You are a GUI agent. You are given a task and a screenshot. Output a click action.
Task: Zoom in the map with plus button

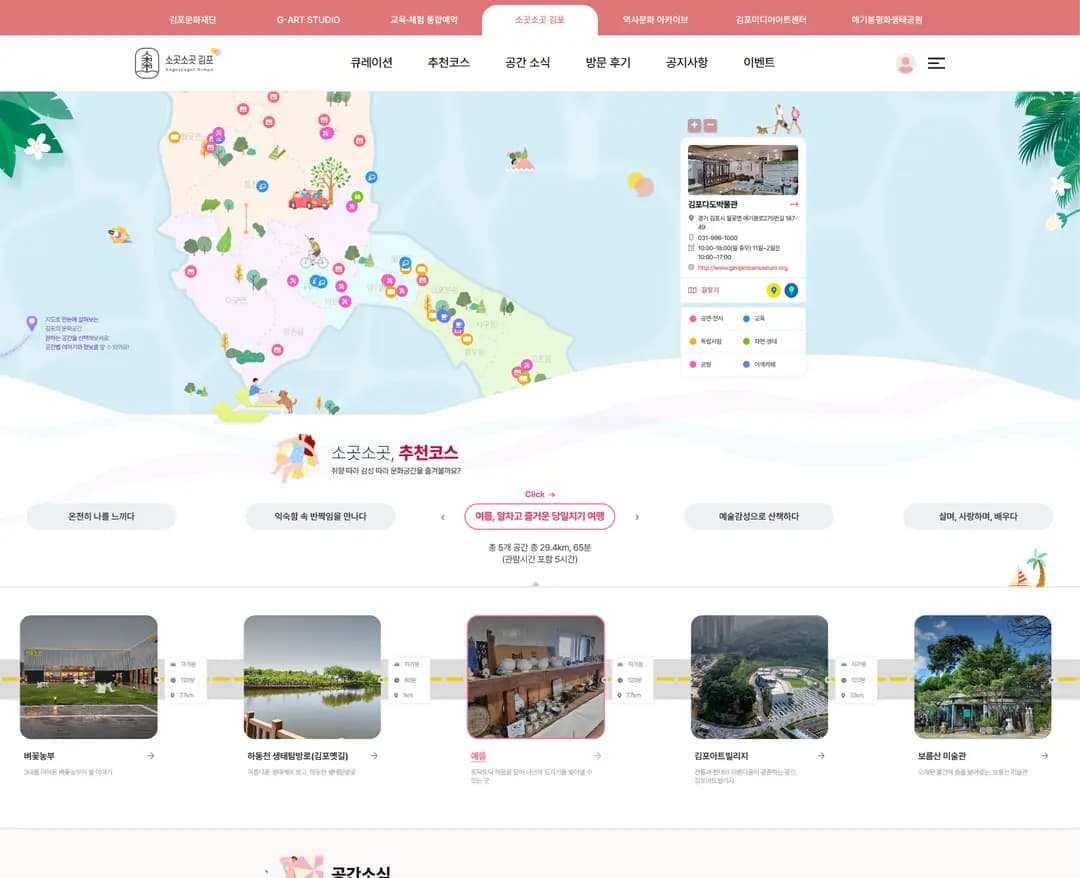(694, 125)
